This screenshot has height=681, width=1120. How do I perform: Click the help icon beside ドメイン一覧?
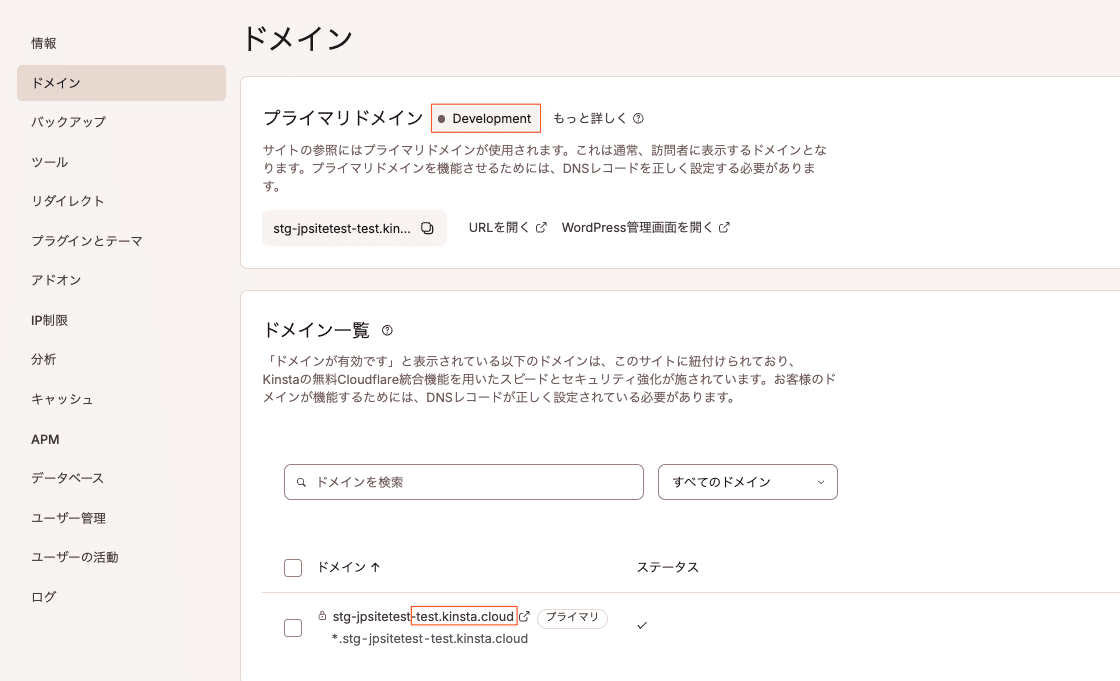[386, 330]
